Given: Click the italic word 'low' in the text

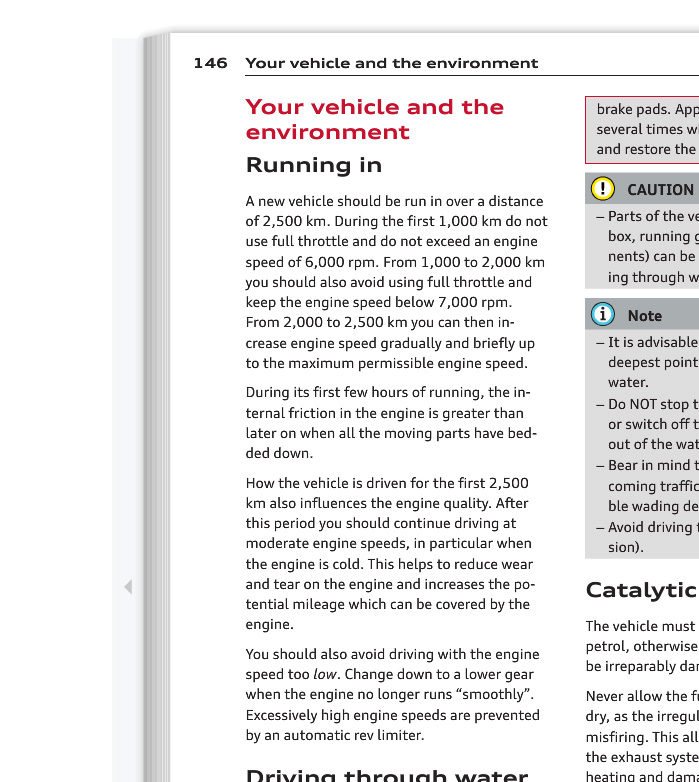Looking at the screenshot, I should pyautogui.click(x=325, y=674).
